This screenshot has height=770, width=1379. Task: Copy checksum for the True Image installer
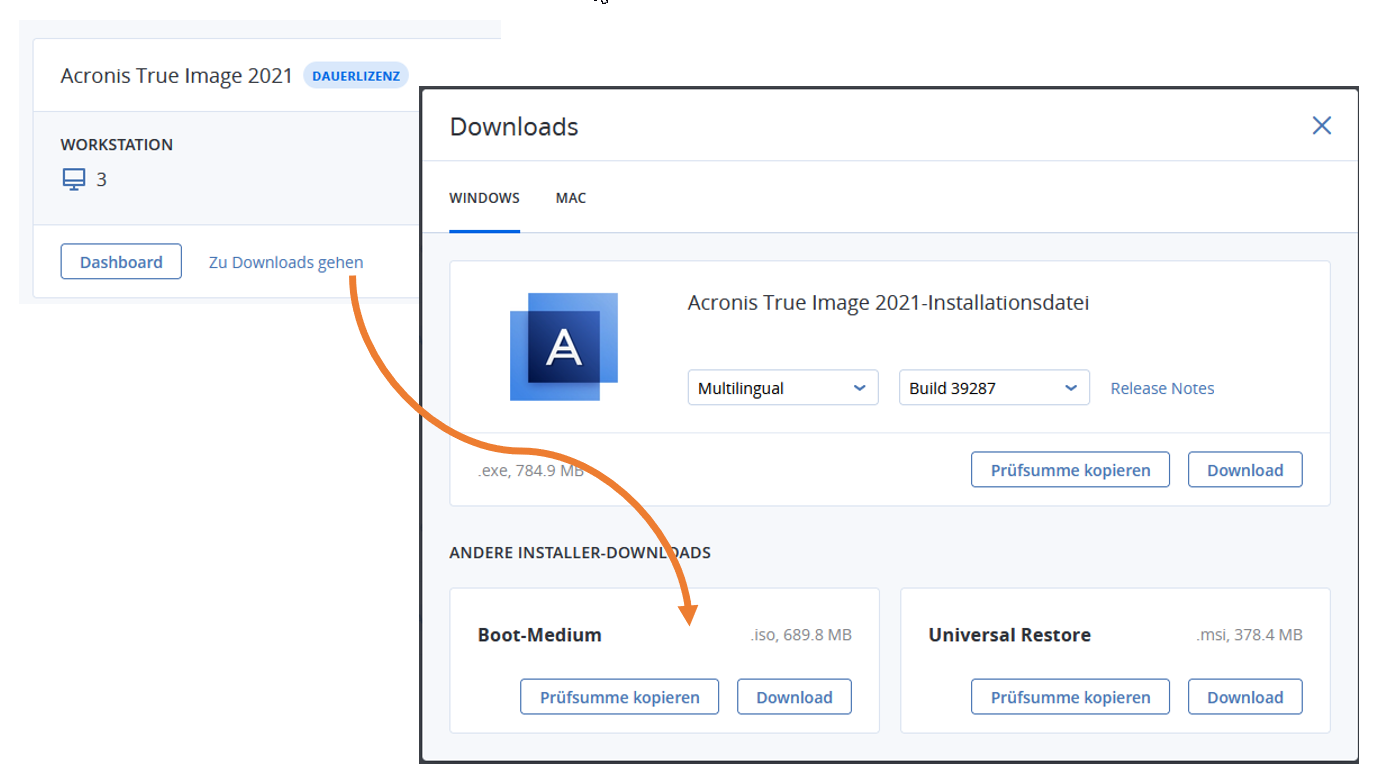pyautogui.click(x=1070, y=470)
